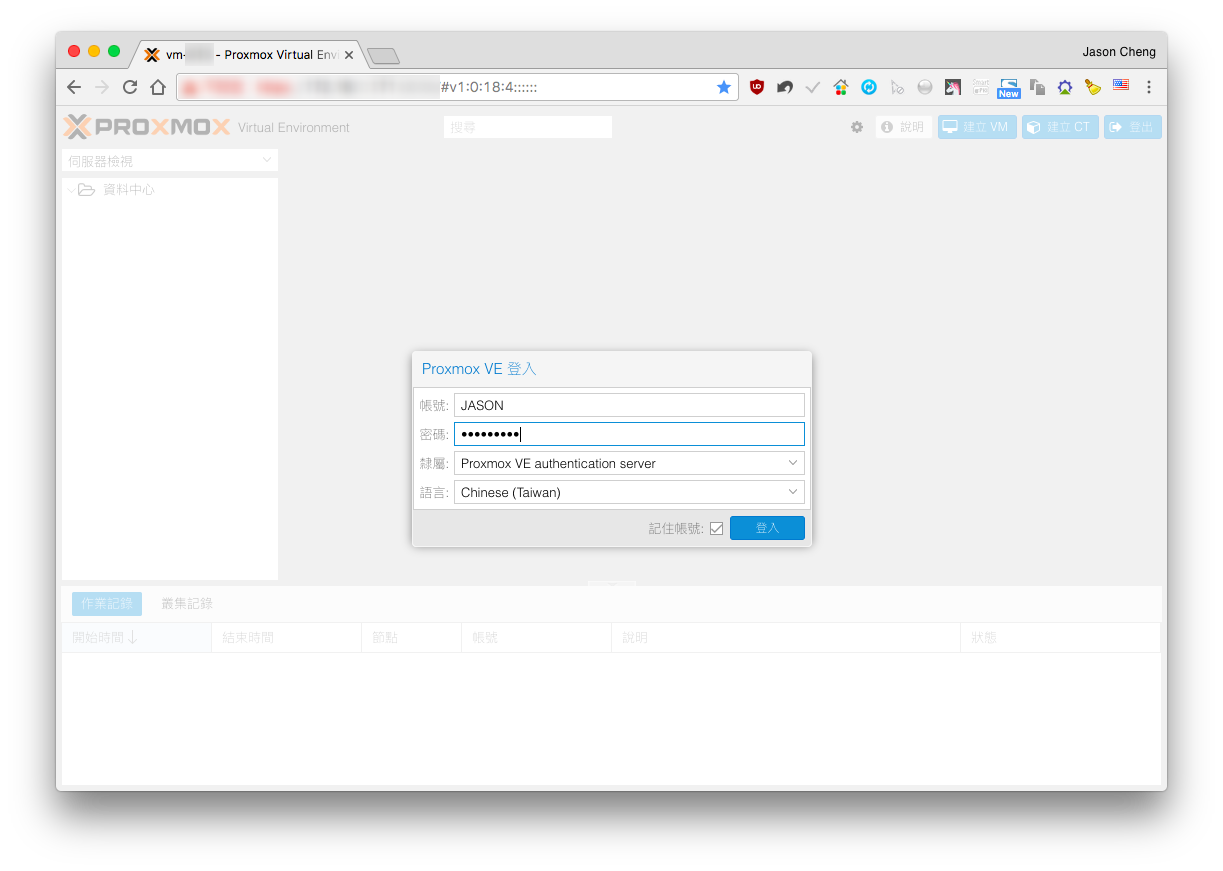Click the 帳號 username field

pos(629,405)
